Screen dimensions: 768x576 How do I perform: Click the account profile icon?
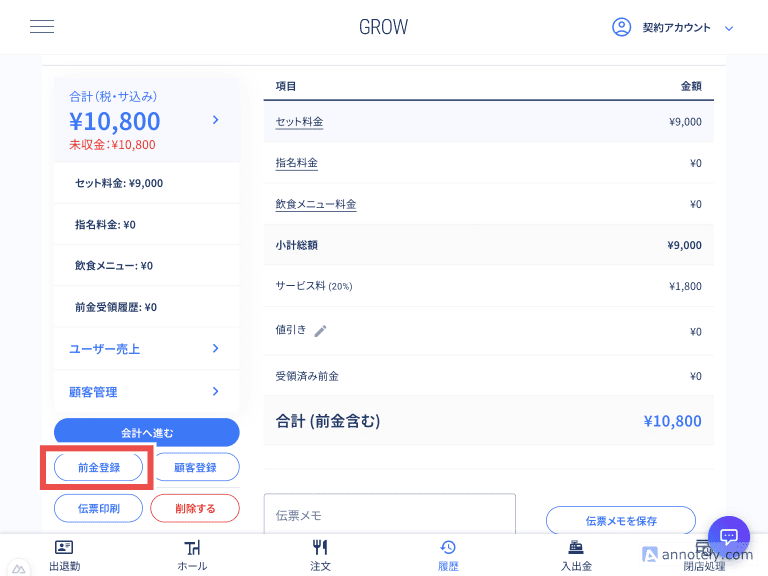[x=621, y=27]
